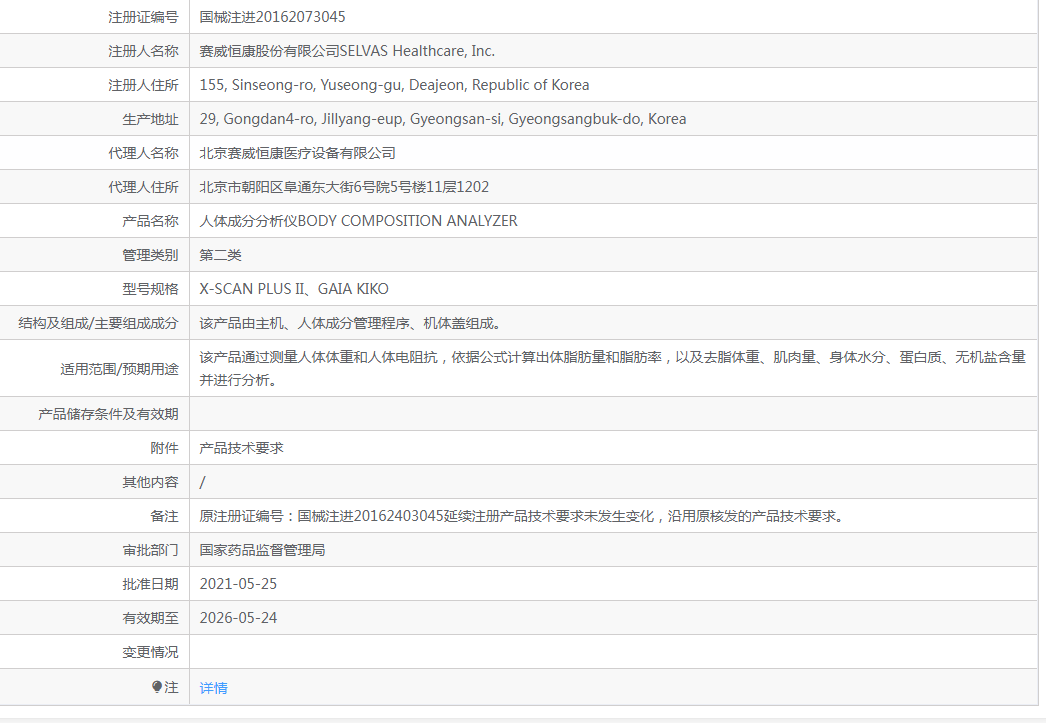The image size is (1046, 723).
Task: Select registration number 国械注进20162073045
Action: click(272, 17)
